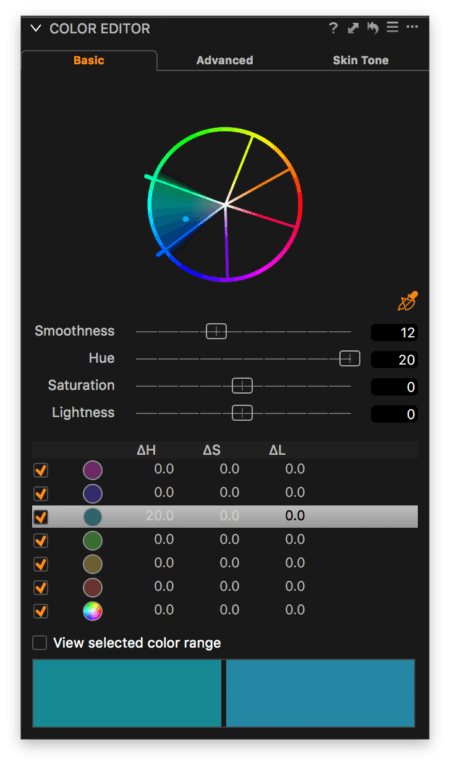Image resolution: width=450 pixels, height=765 pixels.
Task: Click the Hue value field showing 20
Action: pyautogui.click(x=394, y=360)
